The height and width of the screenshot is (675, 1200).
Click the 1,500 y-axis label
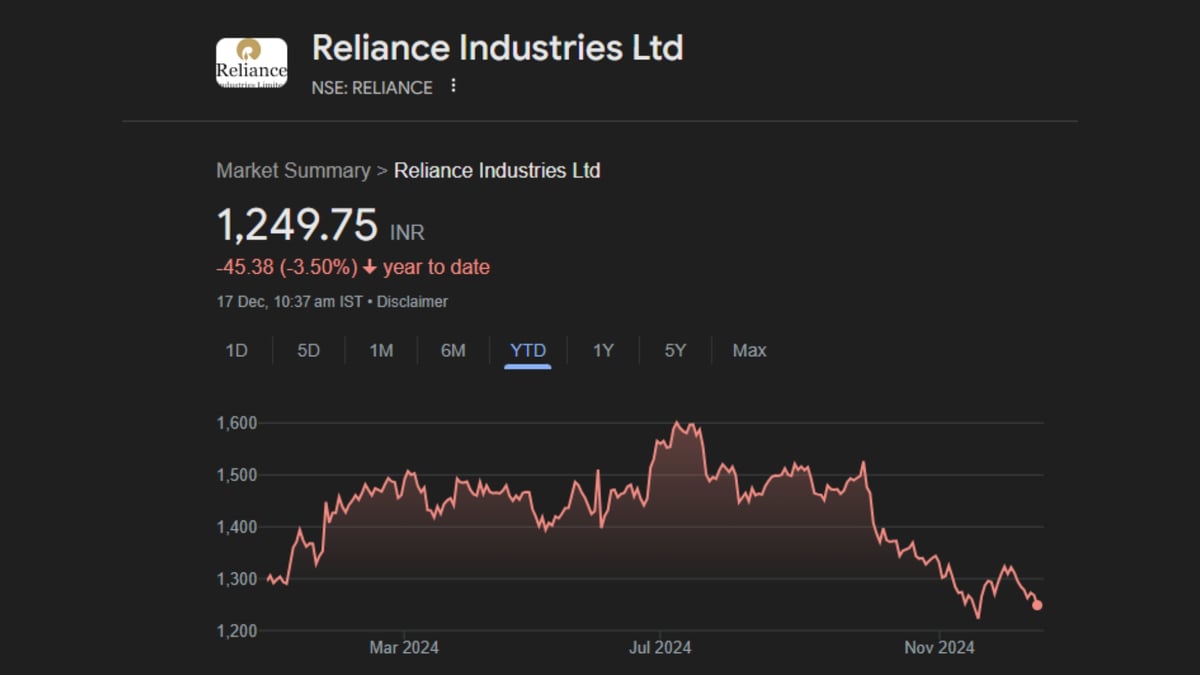pos(236,475)
